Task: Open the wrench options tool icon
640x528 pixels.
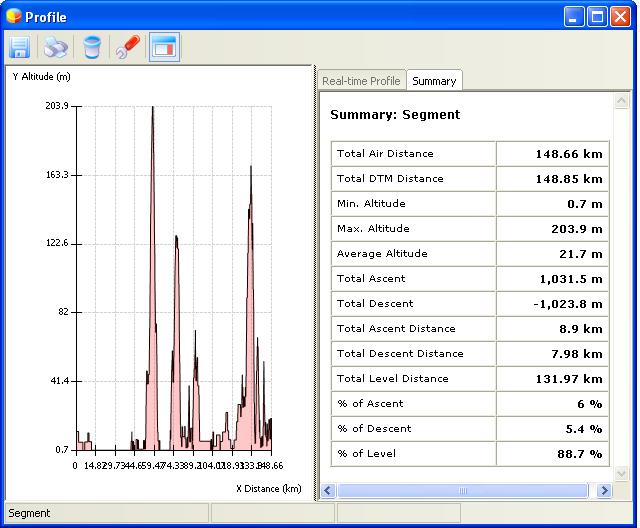Action: click(x=128, y=47)
